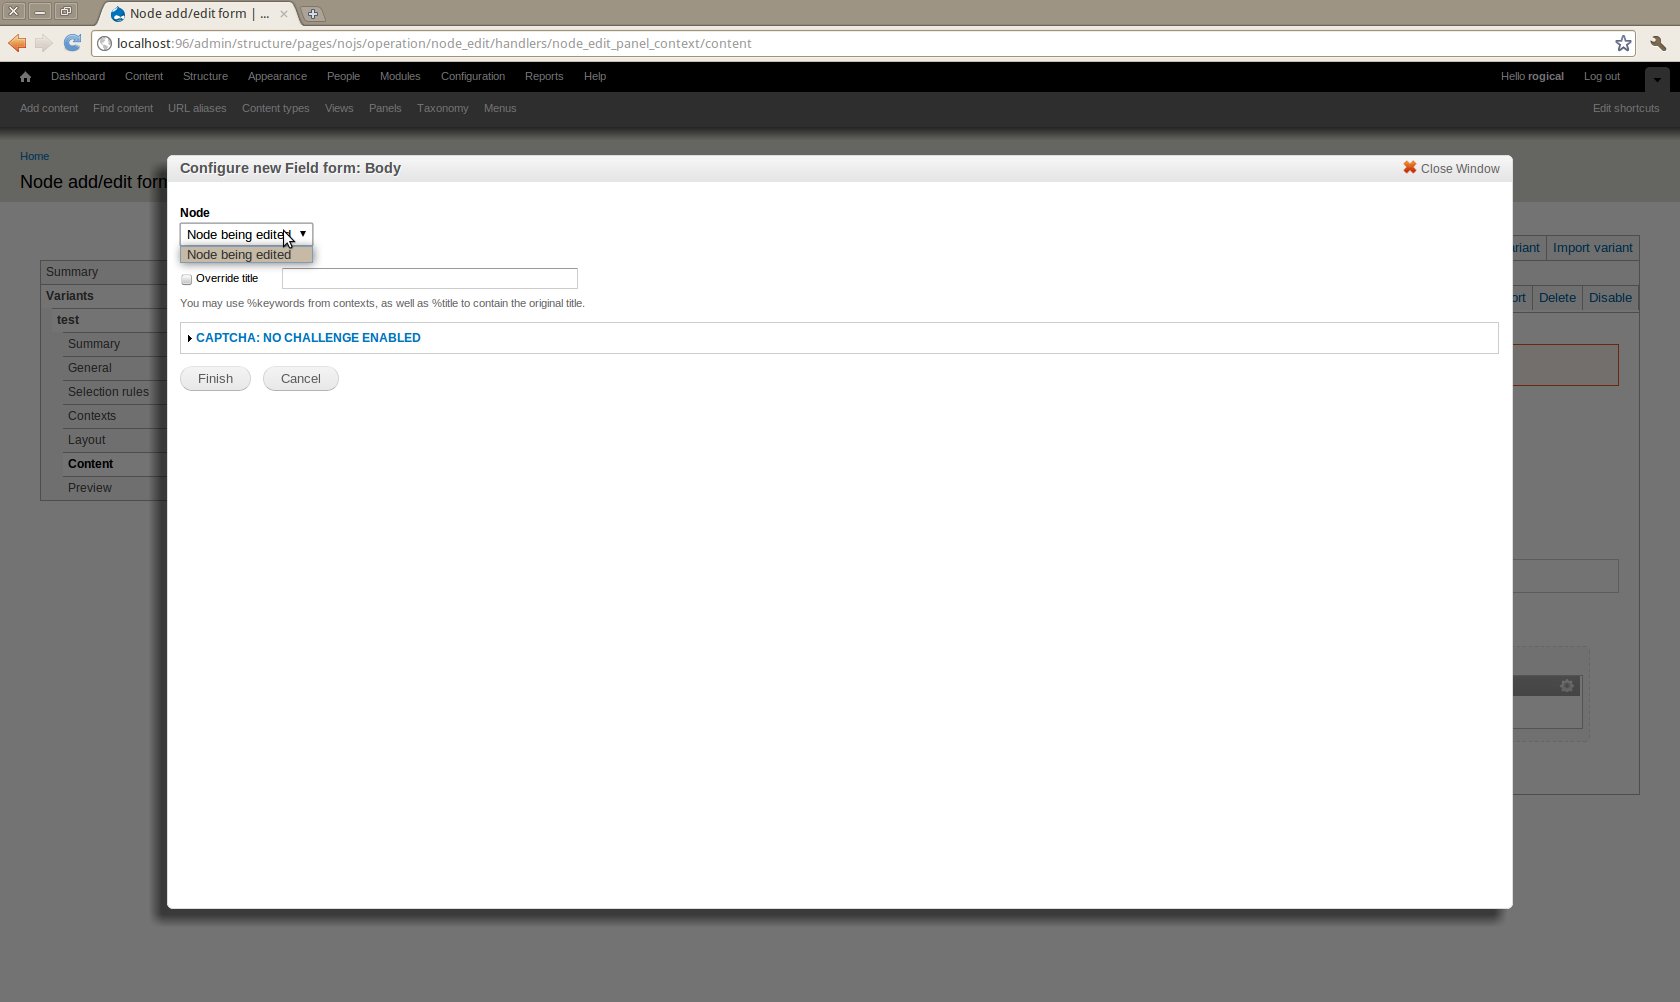Click the Delete variant link

(1557, 298)
